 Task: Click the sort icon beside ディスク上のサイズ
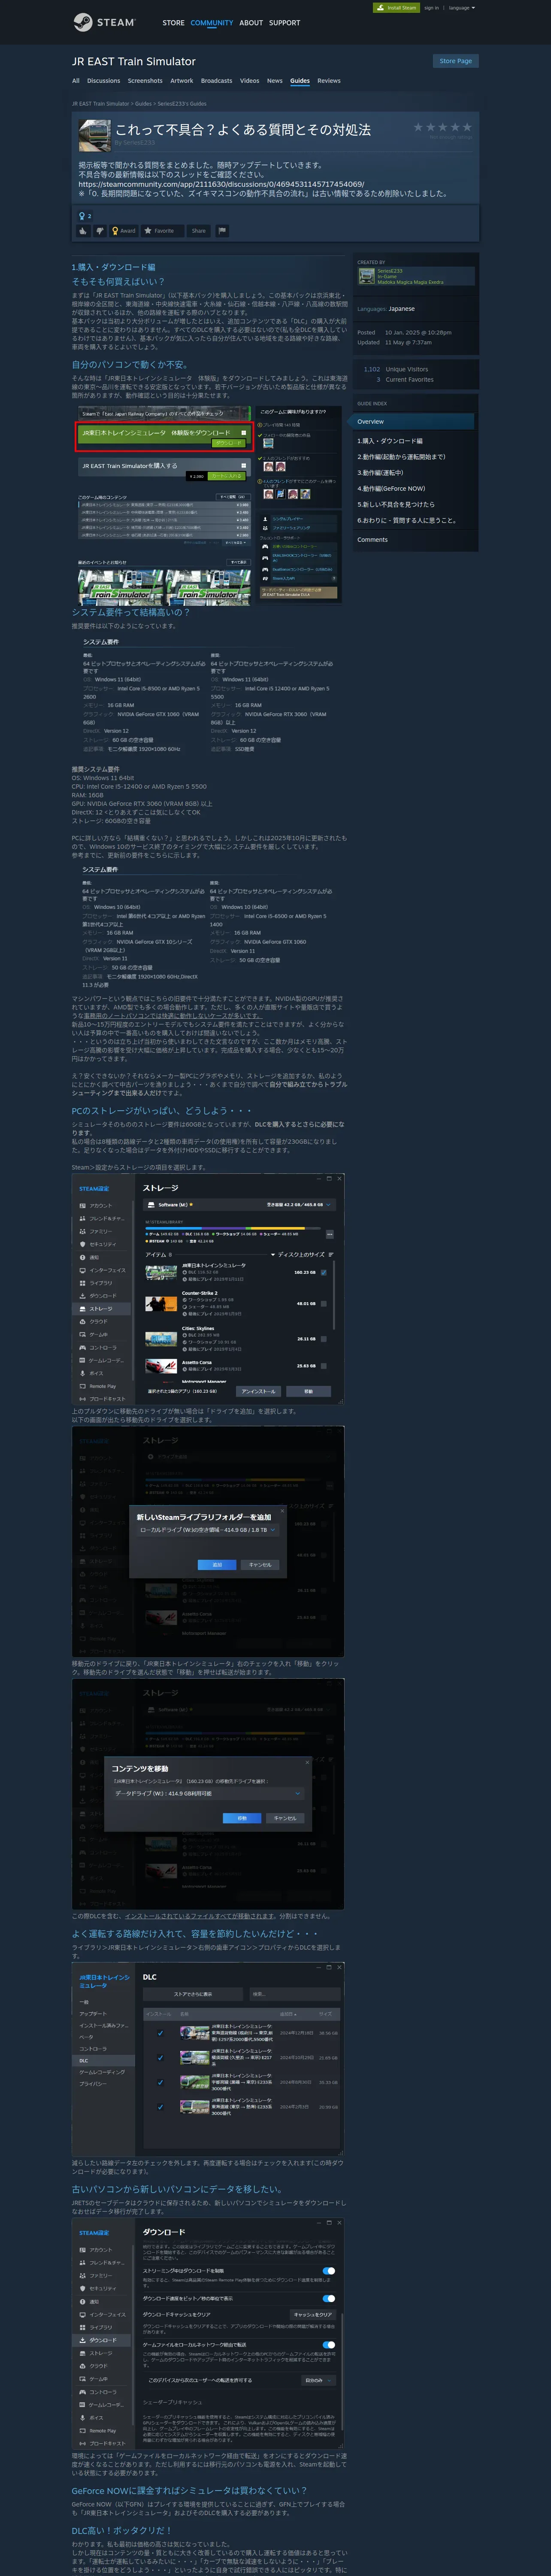click(330, 1254)
